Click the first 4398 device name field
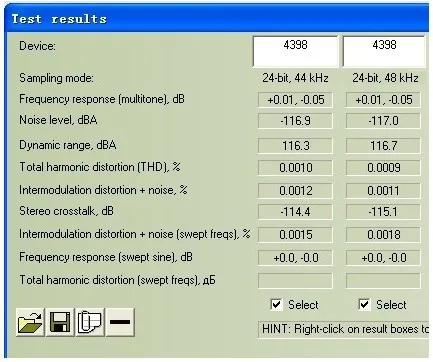The image size is (433, 362). (295, 52)
